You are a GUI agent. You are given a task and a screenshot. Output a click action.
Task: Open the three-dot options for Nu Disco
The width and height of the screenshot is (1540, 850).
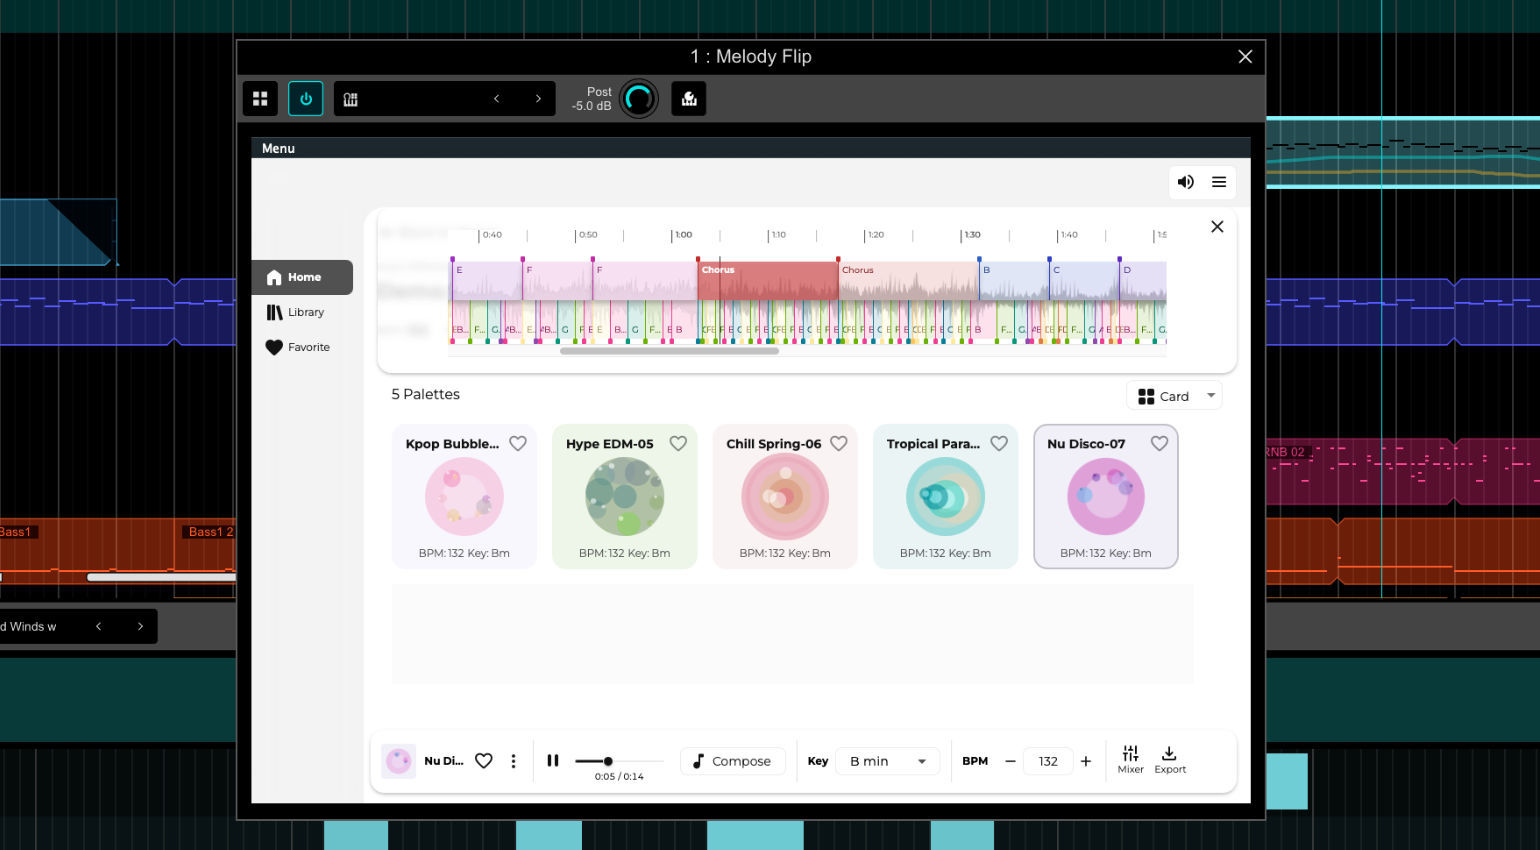click(x=514, y=761)
